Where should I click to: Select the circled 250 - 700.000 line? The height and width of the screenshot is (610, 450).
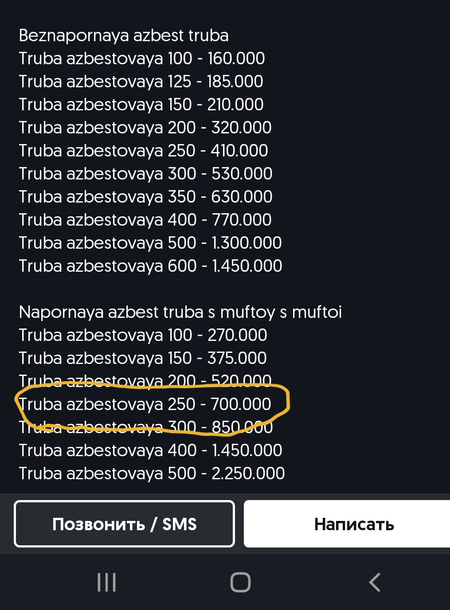[145, 404]
